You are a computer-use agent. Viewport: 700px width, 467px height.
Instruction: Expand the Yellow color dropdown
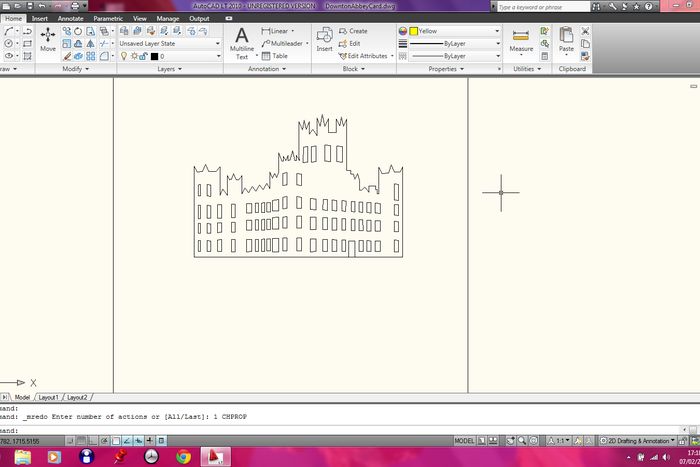(497, 31)
